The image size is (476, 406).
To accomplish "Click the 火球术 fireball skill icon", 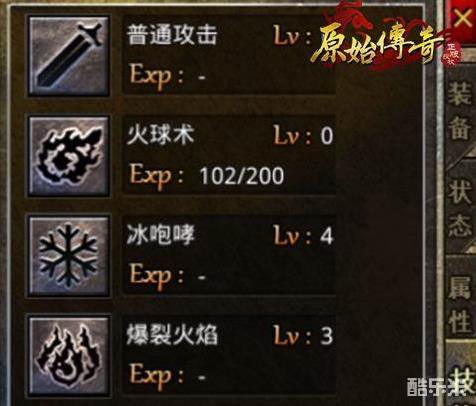I will [69, 156].
